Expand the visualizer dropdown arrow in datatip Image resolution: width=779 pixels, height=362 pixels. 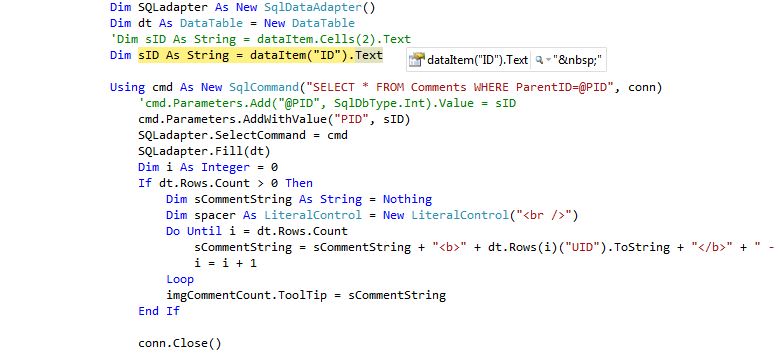pos(548,60)
